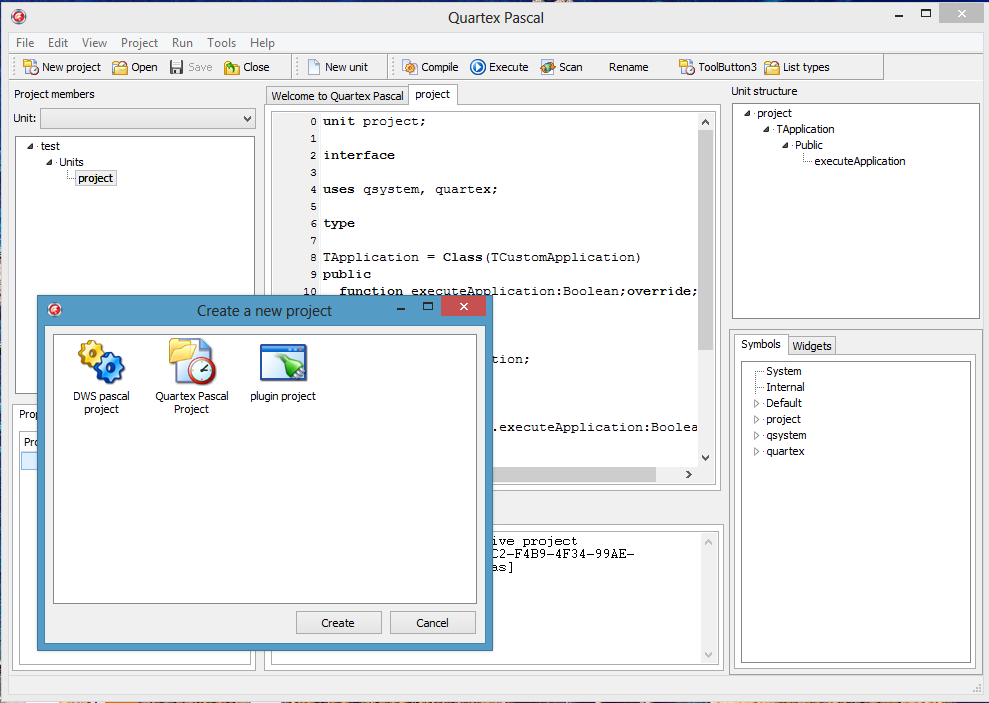Click the ToolButton3 toolbar icon
The height and width of the screenshot is (703, 989).
tap(687, 67)
